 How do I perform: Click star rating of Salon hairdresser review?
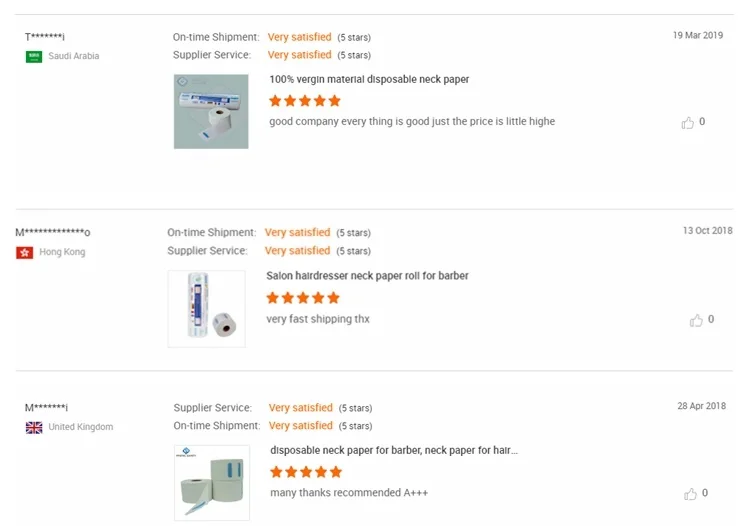[x=303, y=298]
